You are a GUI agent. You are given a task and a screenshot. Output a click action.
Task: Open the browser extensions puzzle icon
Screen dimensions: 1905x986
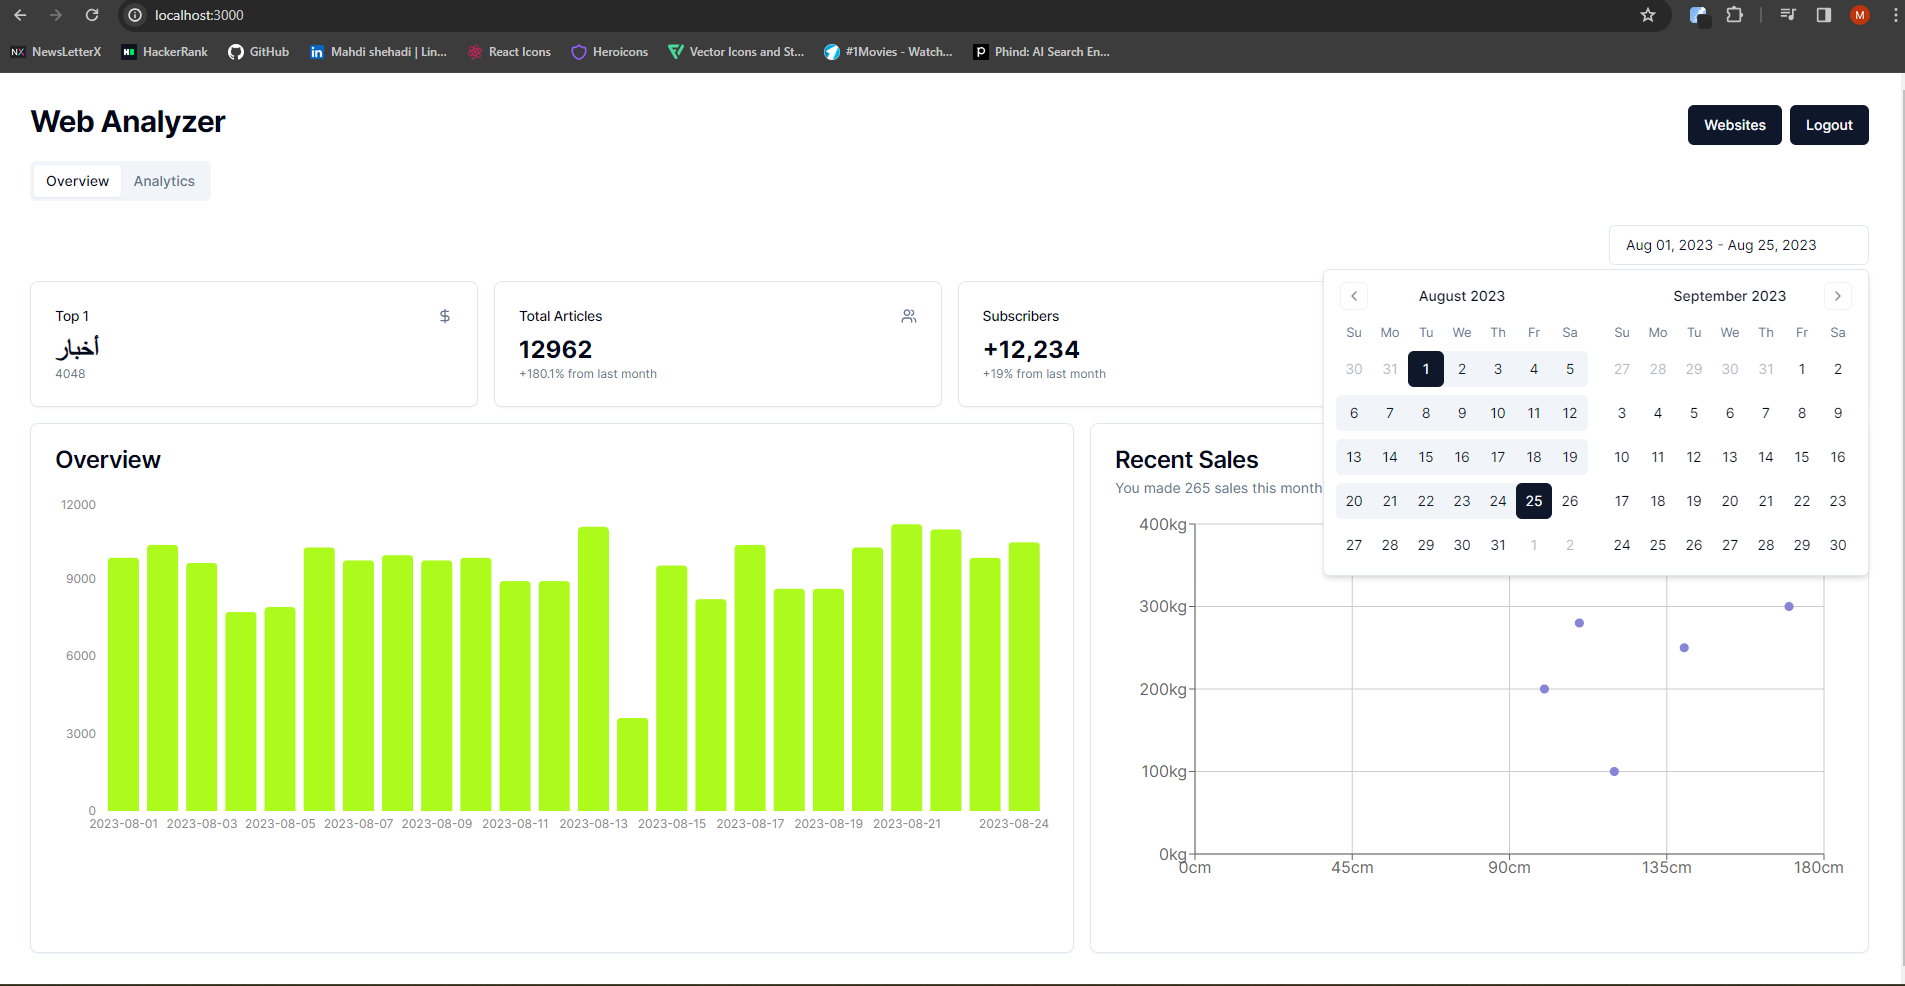(1735, 15)
